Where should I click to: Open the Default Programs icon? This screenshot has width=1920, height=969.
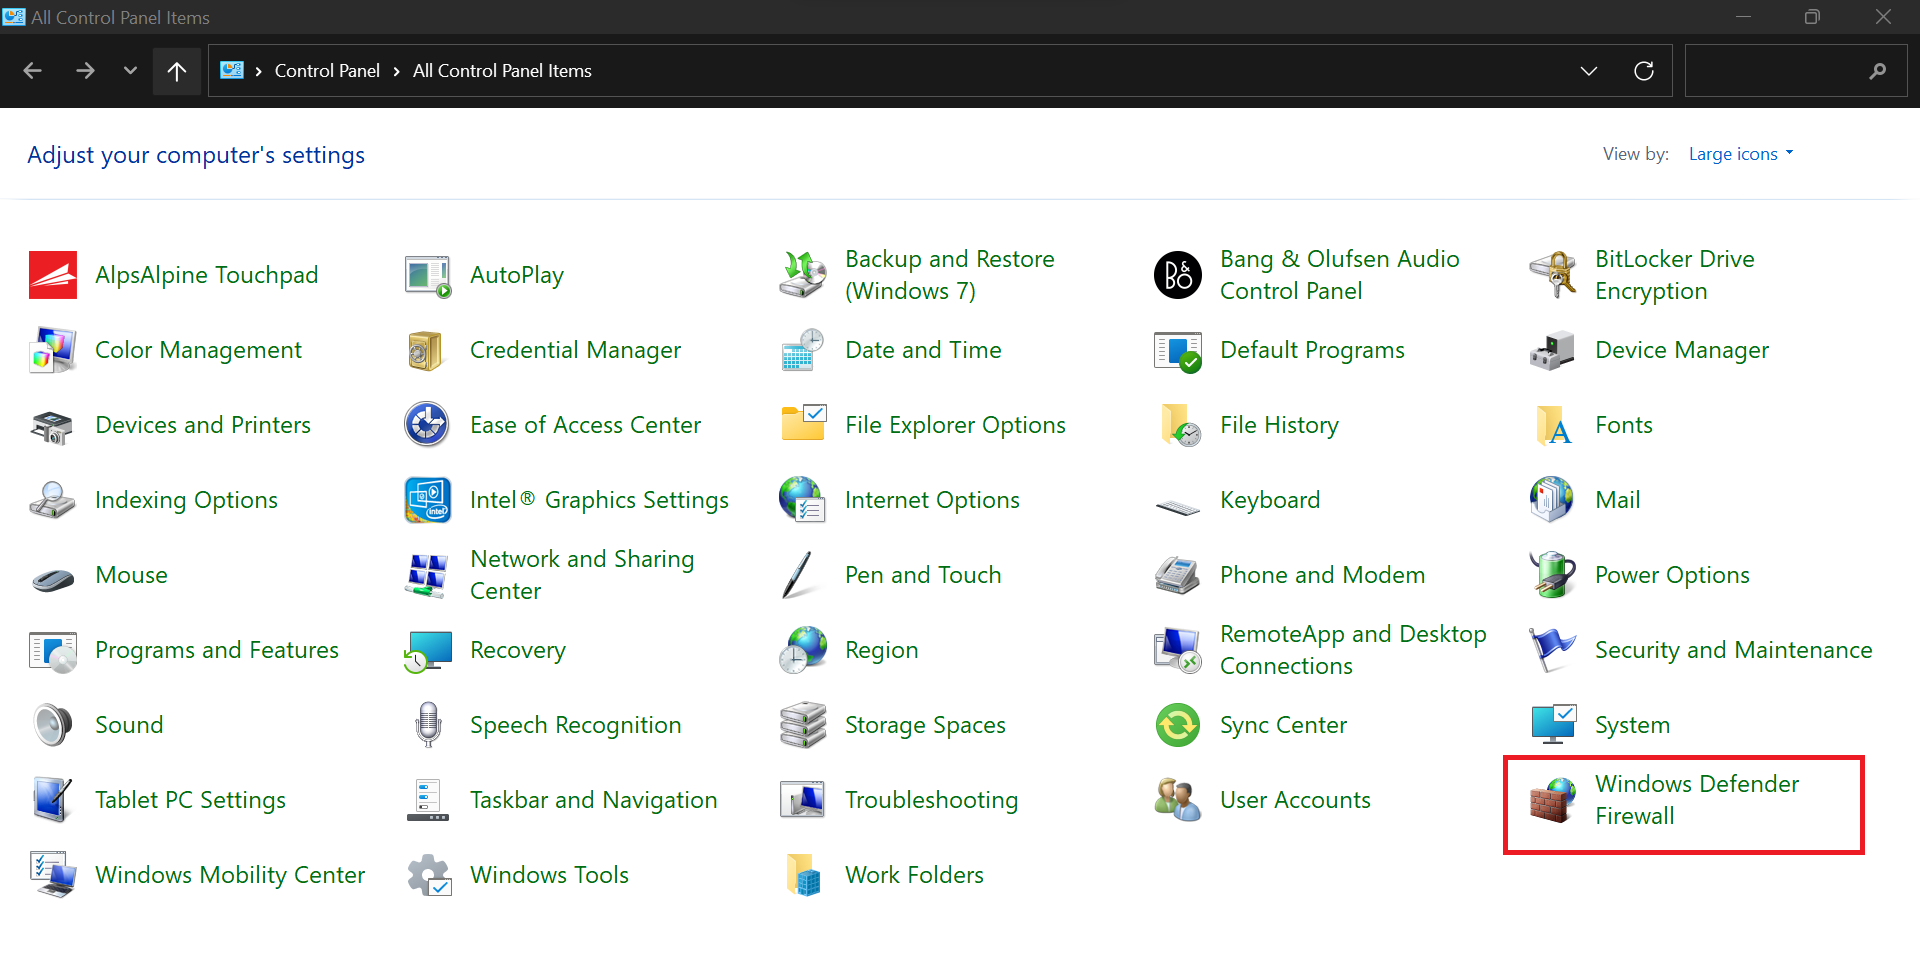(1178, 350)
